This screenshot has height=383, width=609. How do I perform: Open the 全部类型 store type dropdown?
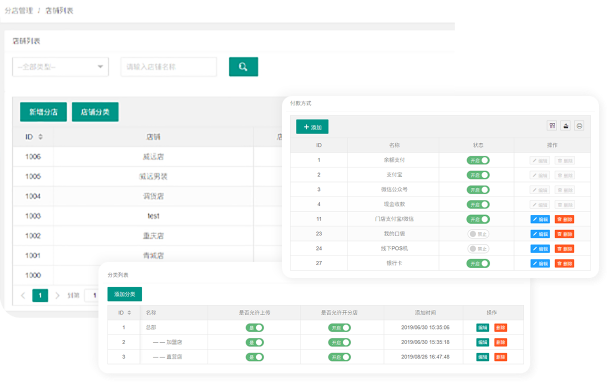(61, 67)
